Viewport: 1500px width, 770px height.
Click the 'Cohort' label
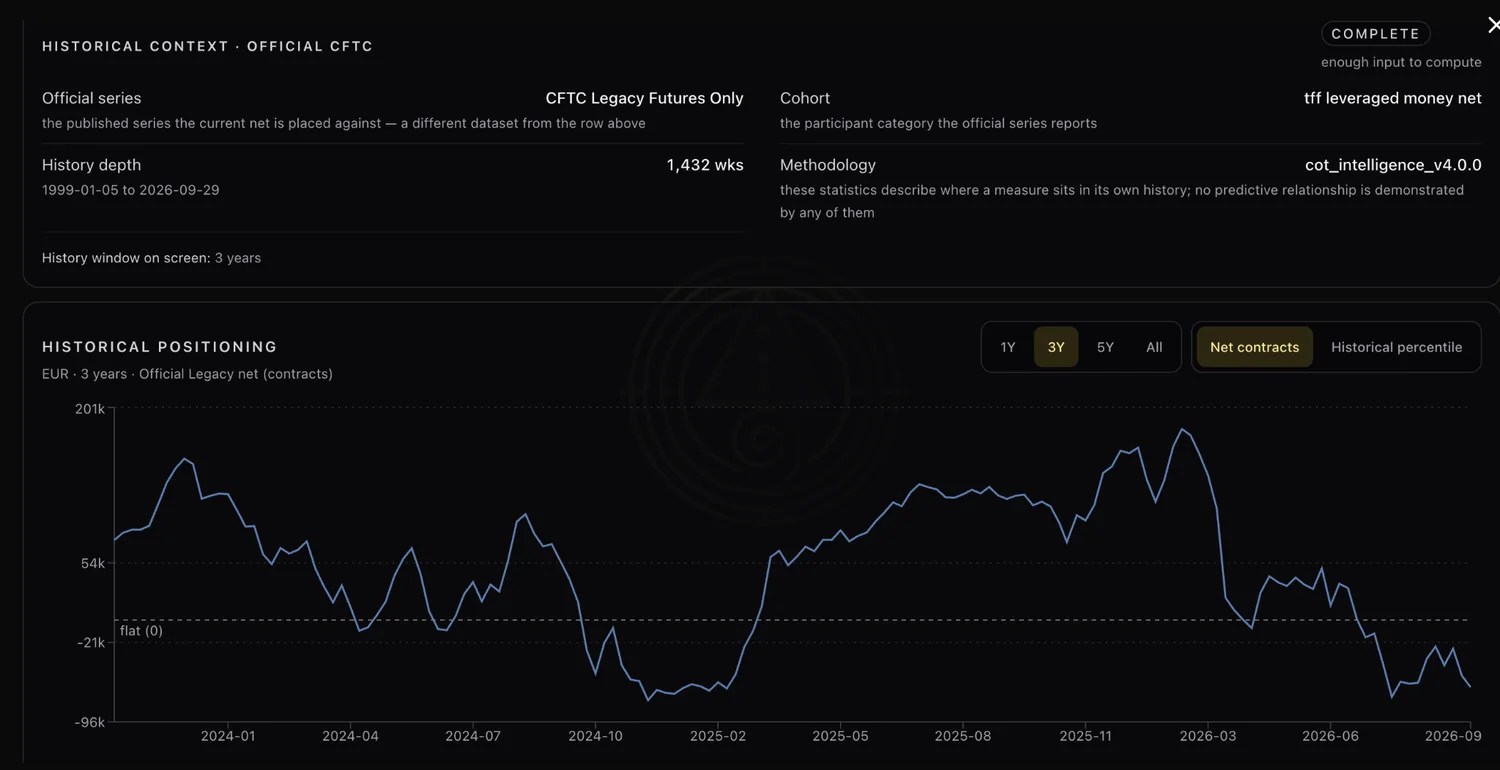coord(805,98)
